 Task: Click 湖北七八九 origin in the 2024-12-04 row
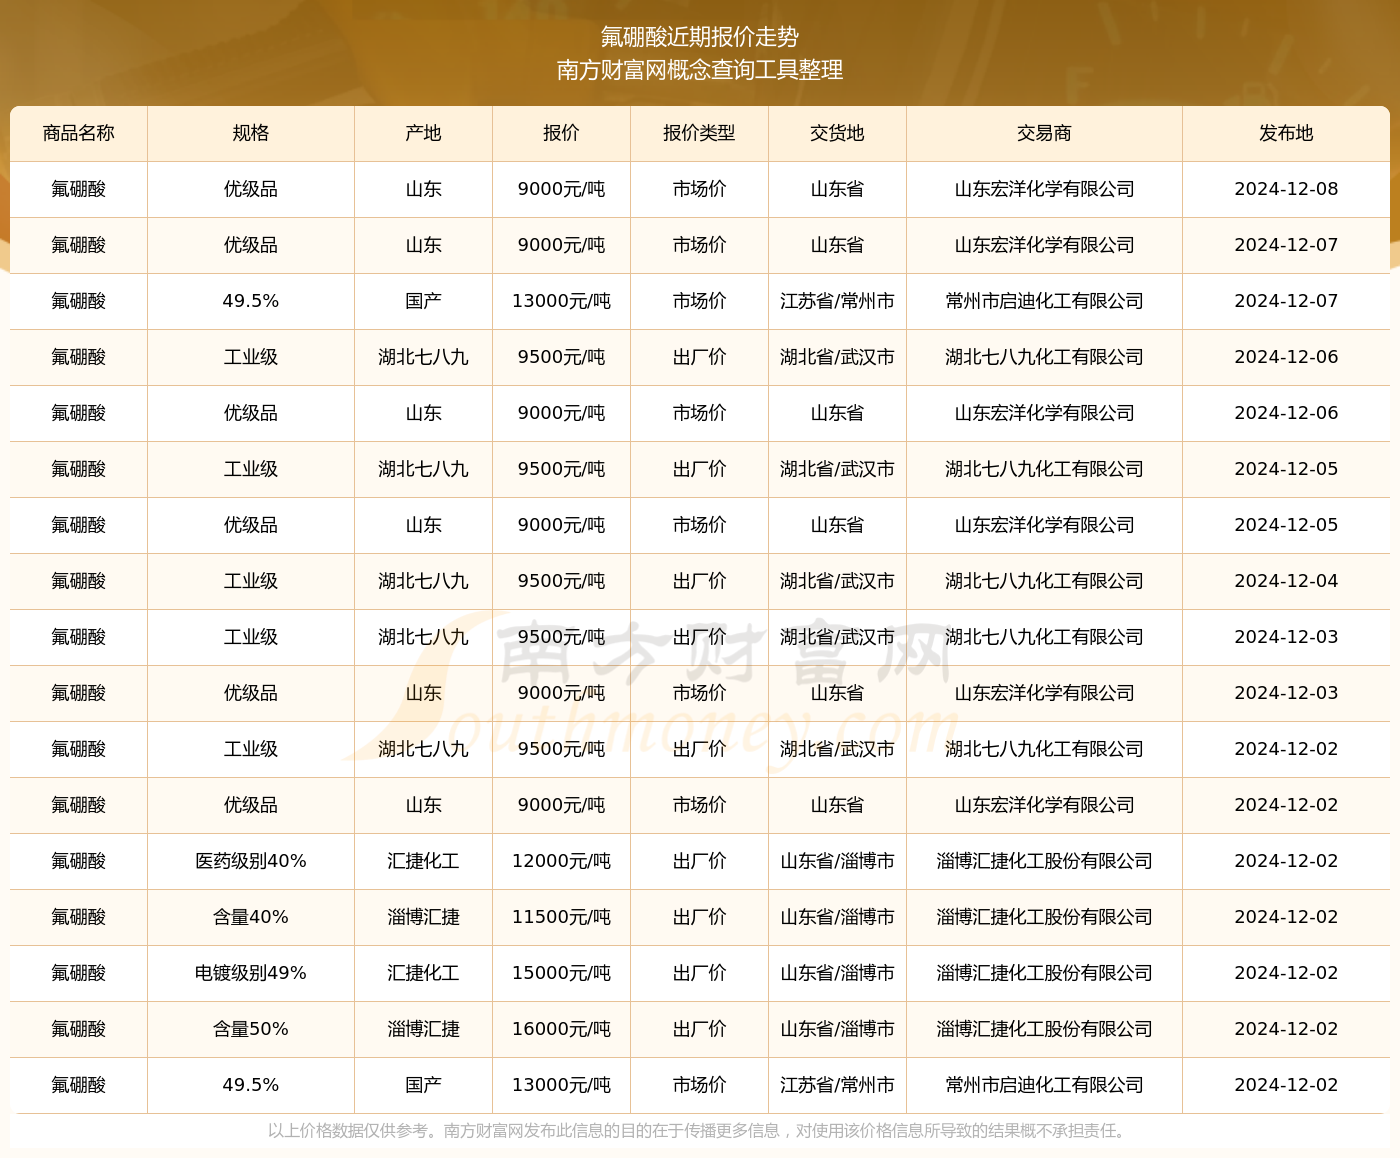(x=423, y=581)
